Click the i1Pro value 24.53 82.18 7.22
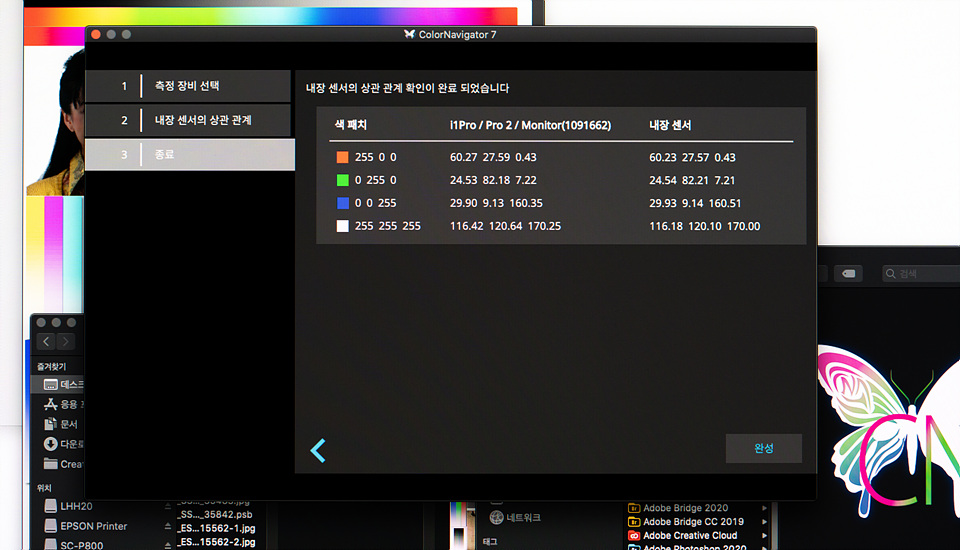Viewport: 960px width, 550px height. pos(493,180)
